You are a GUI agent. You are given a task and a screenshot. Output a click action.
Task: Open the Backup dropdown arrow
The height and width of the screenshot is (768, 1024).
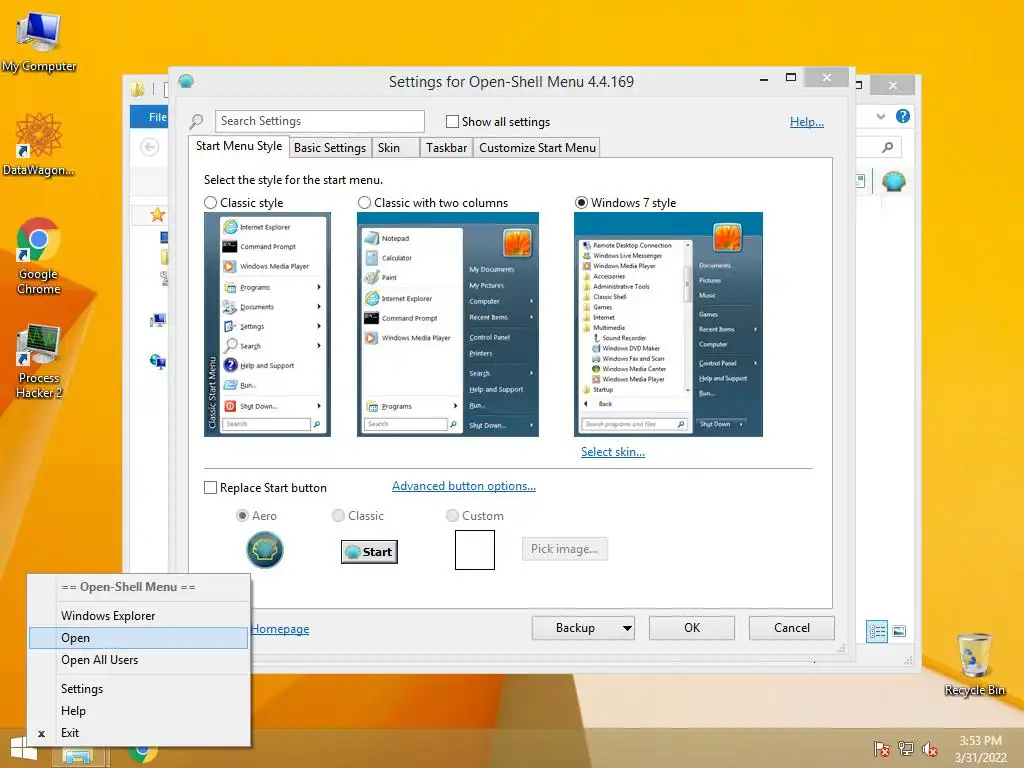point(627,628)
